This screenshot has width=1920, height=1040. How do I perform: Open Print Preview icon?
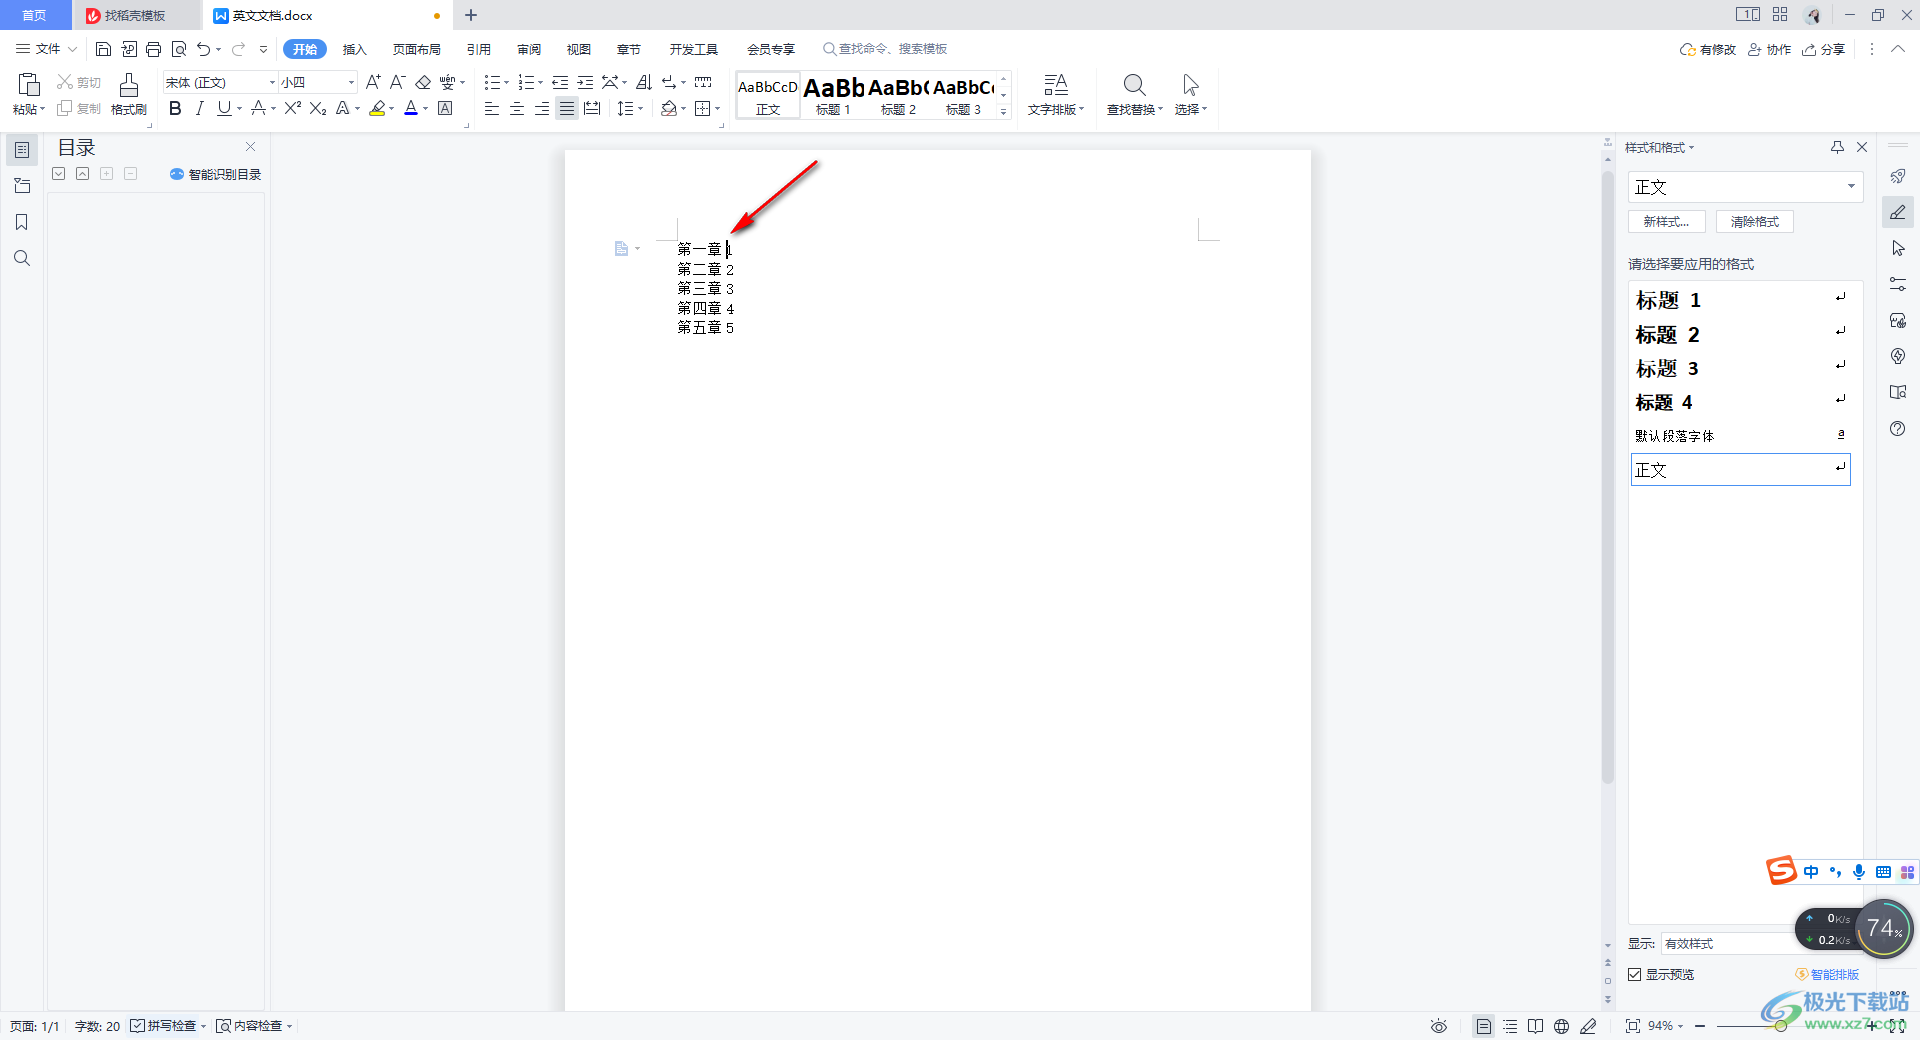point(179,49)
